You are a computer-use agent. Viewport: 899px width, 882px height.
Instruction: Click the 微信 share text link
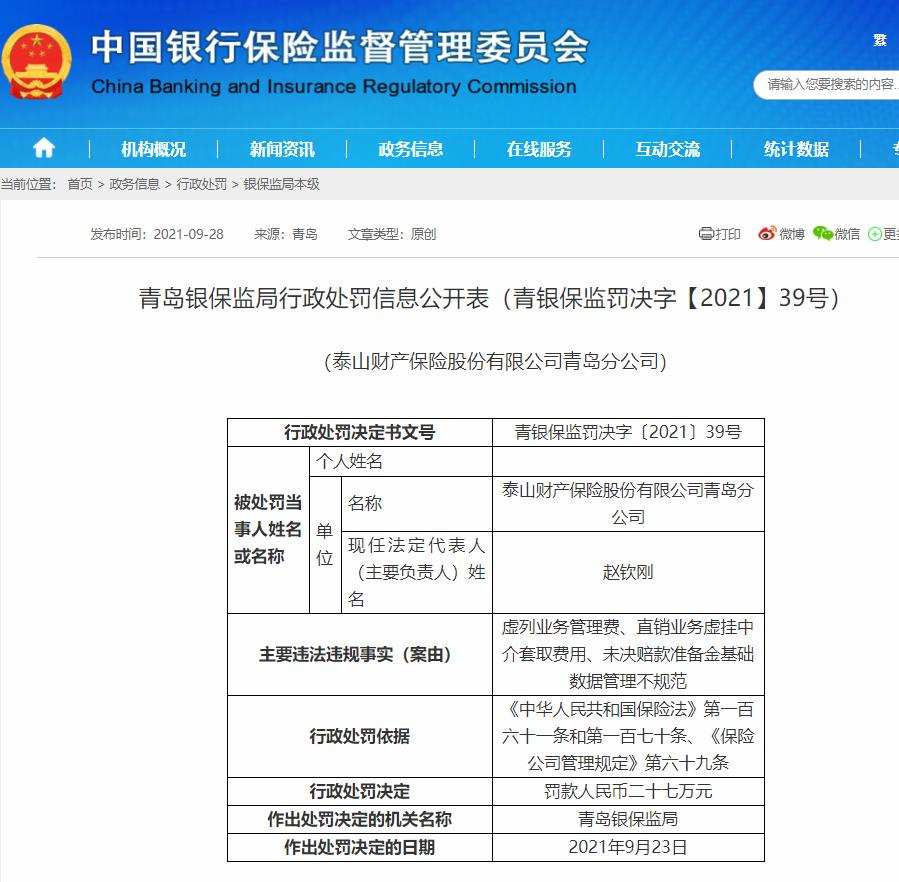(x=847, y=234)
